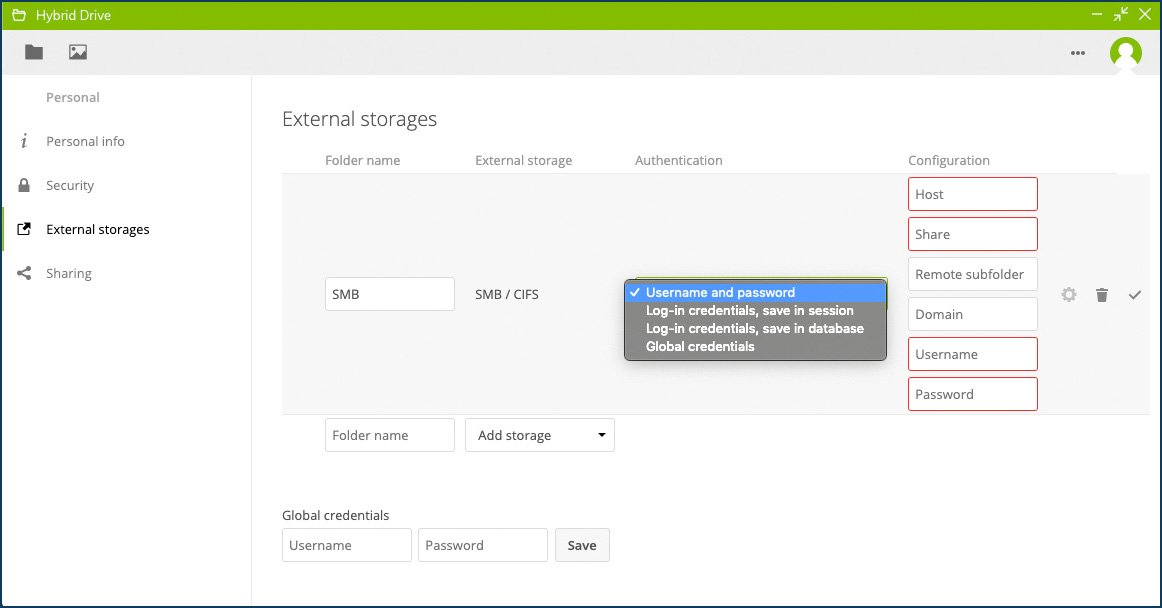The width and height of the screenshot is (1162, 608).
Task: Delete the SMB storage with trash icon
Action: pos(1102,295)
